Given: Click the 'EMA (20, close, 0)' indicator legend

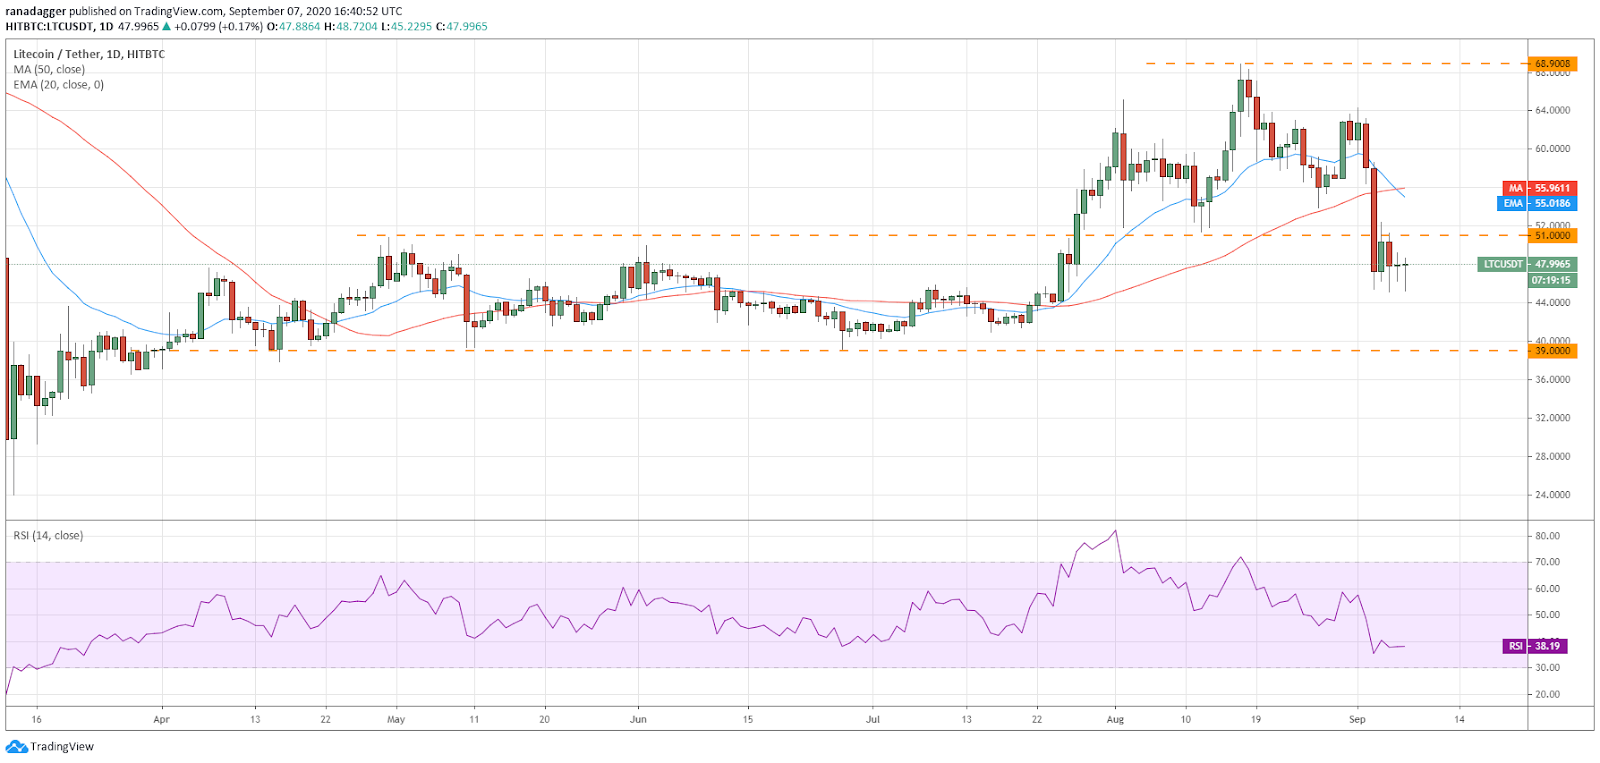Looking at the screenshot, I should pos(58,85).
